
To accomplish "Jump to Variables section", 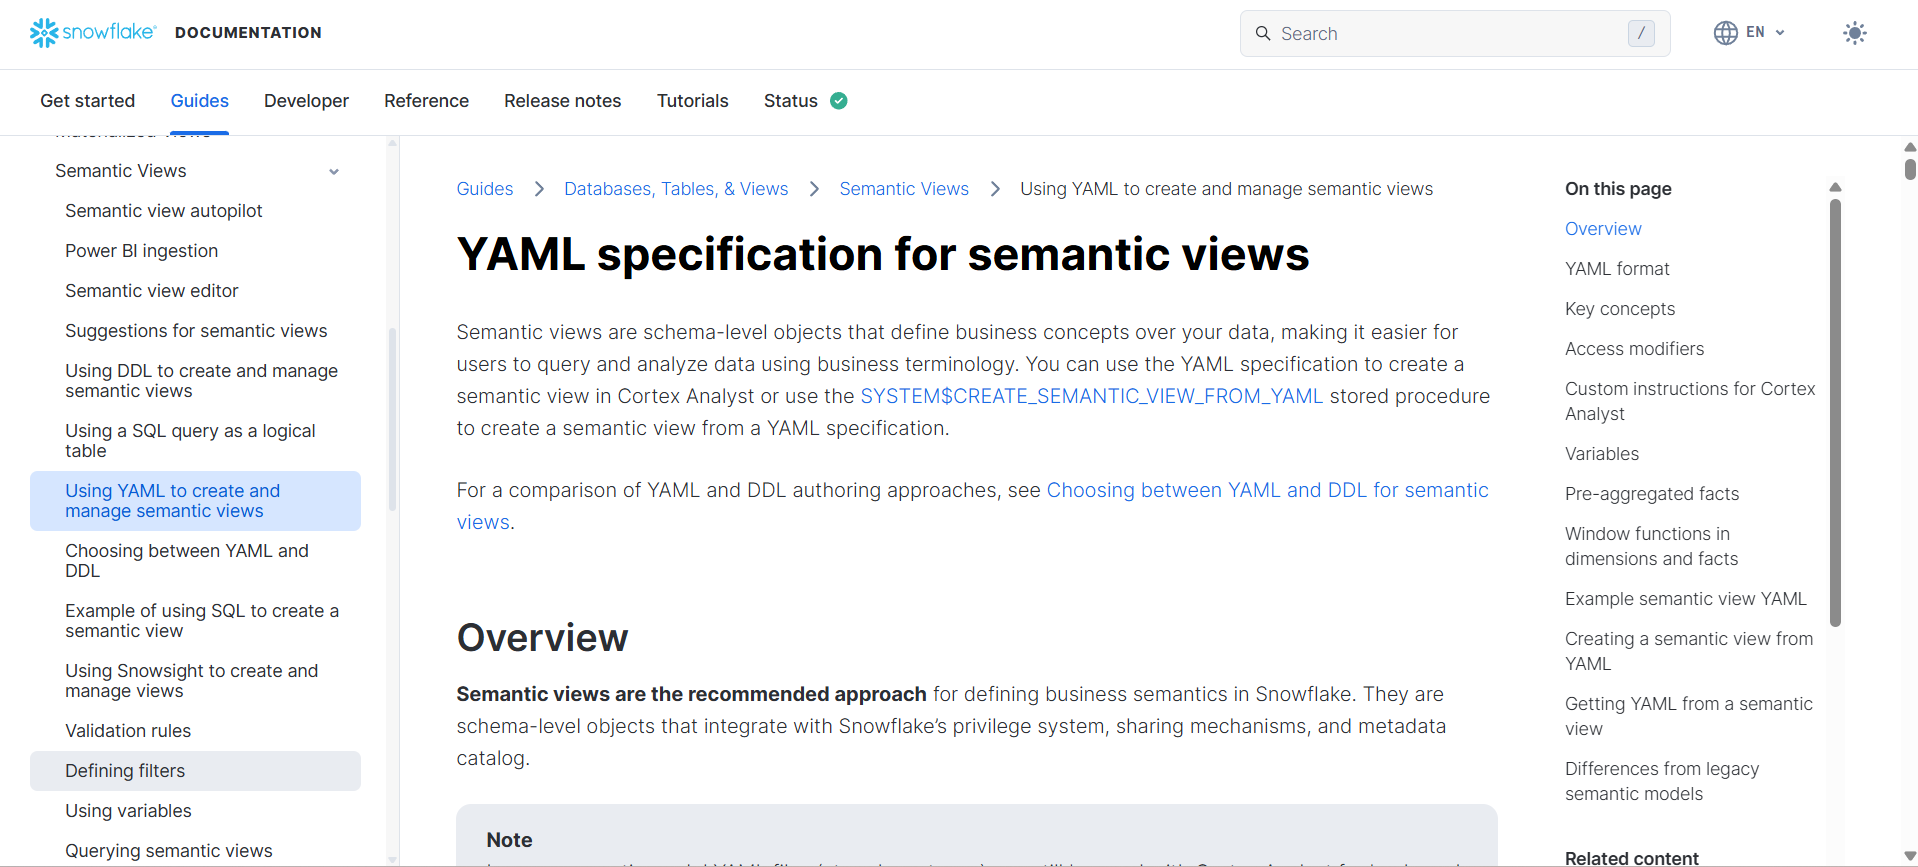I will pyautogui.click(x=1602, y=454).
